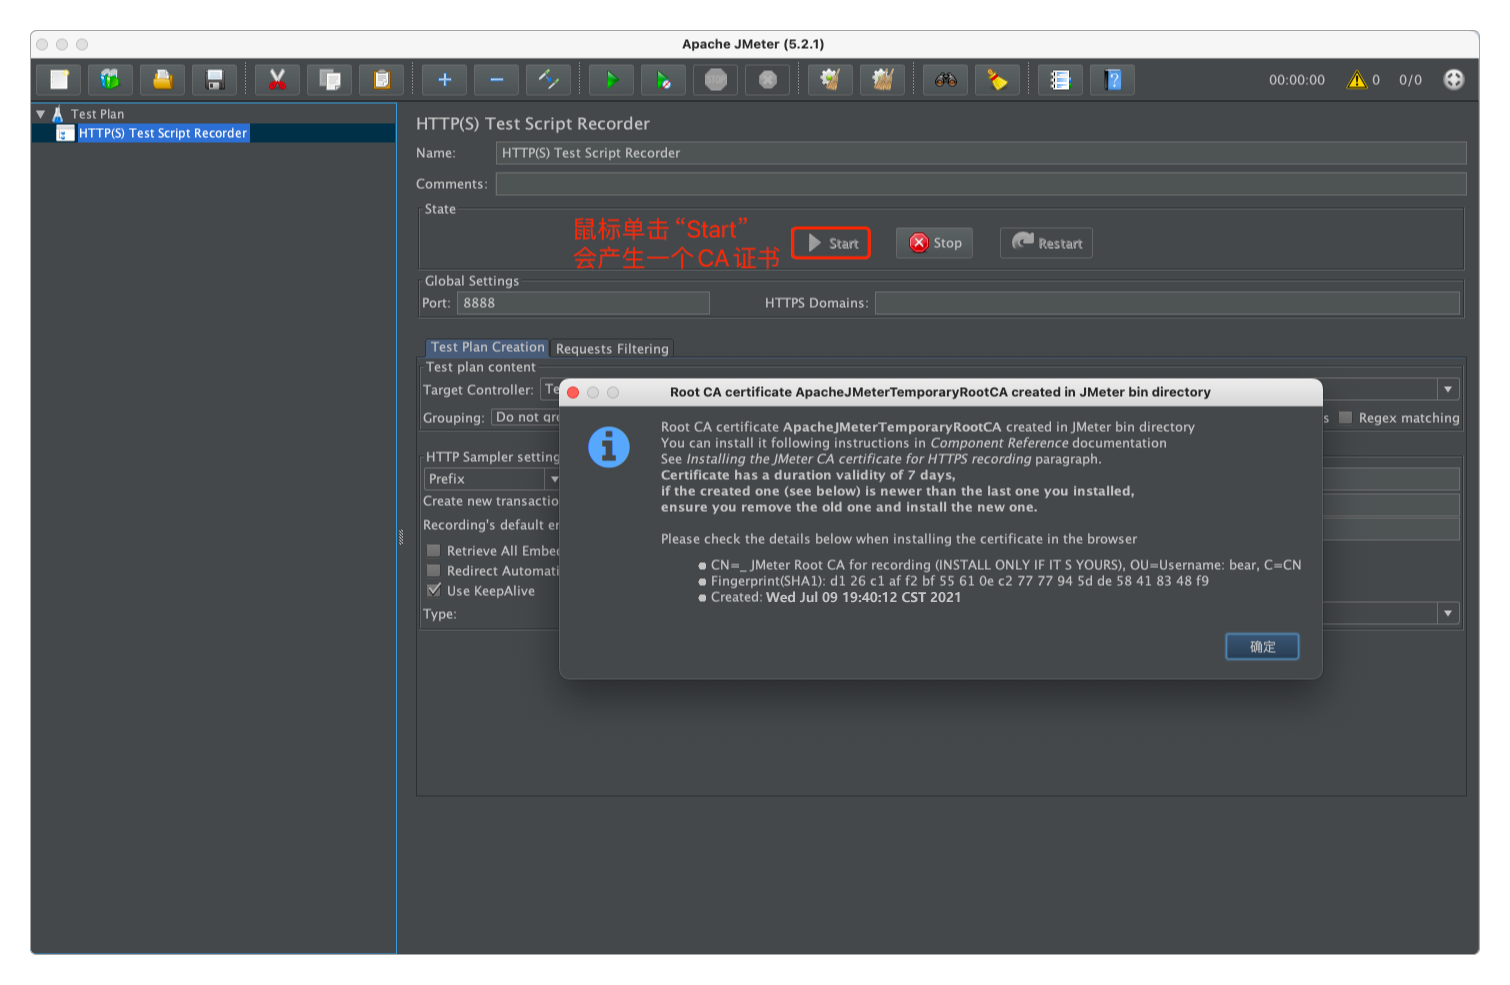Click the Start no pauses icon
The image size is (1510, 985).
(x=663, y=80)
